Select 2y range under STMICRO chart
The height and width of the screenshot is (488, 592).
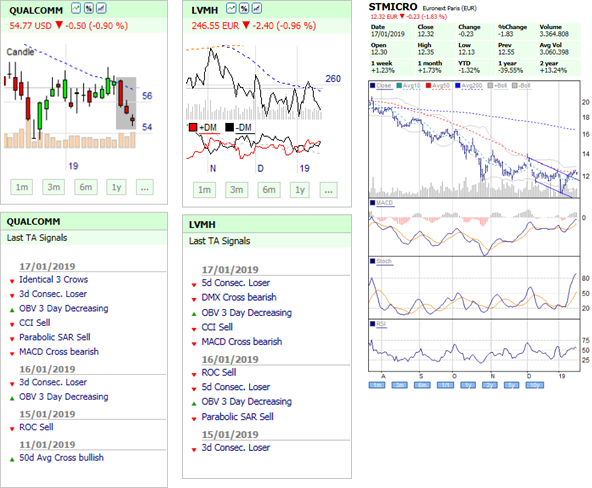tap(490, 385)
